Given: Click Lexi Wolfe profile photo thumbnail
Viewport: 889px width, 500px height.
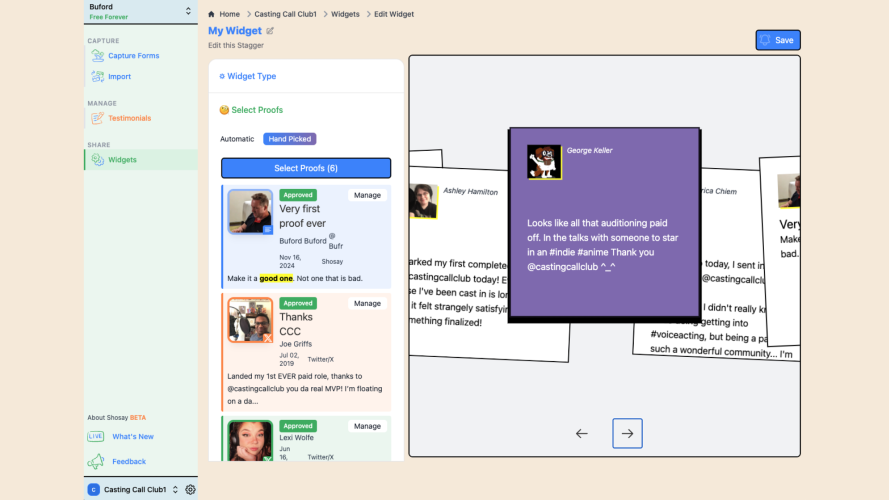Looking at the screenshot, I should 250,440.
